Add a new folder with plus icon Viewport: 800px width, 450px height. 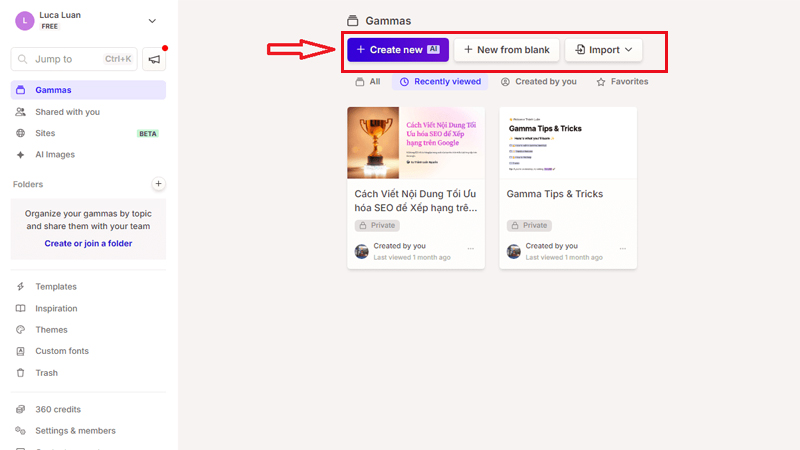(x=159, y=184)
